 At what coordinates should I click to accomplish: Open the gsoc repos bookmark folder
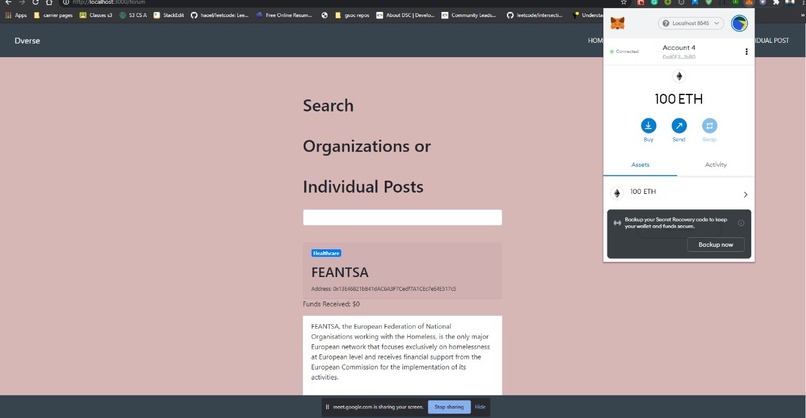coord(352,15)
